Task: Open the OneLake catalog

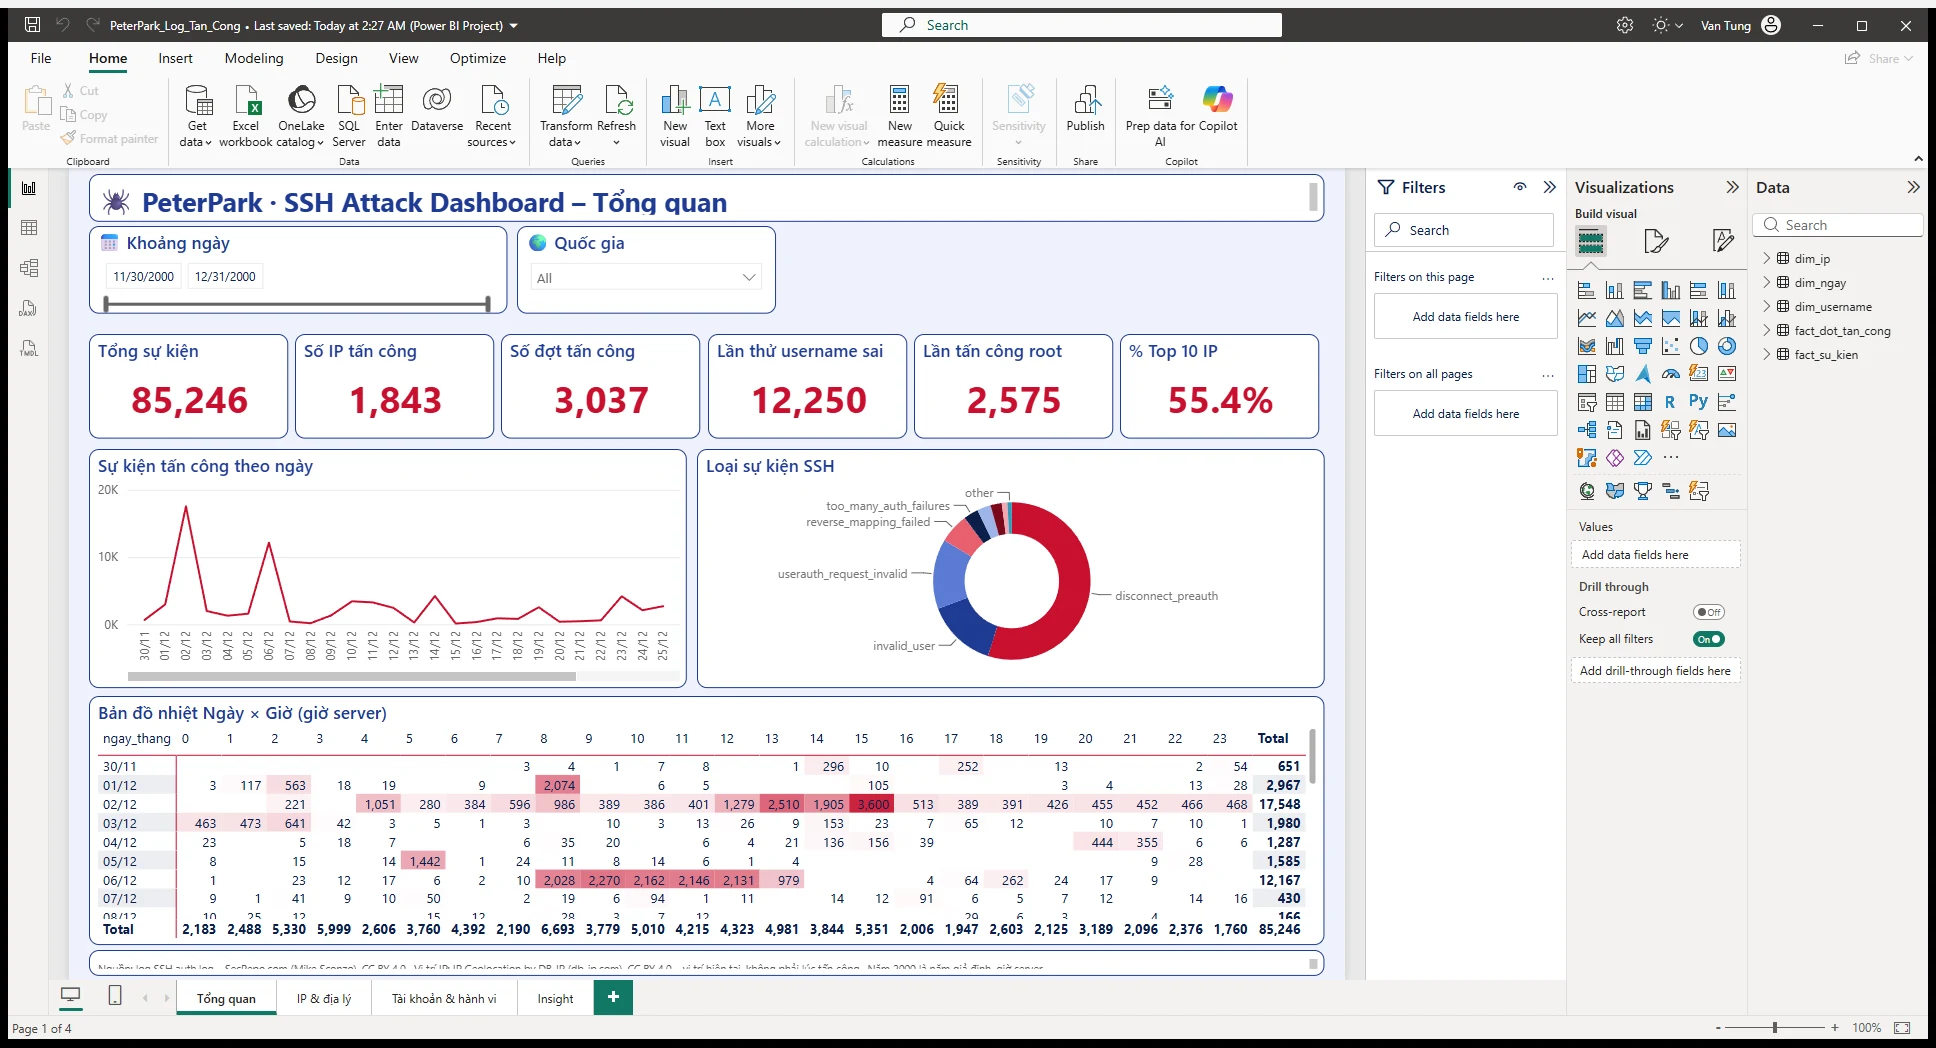Action: click(x=301, y=116)
